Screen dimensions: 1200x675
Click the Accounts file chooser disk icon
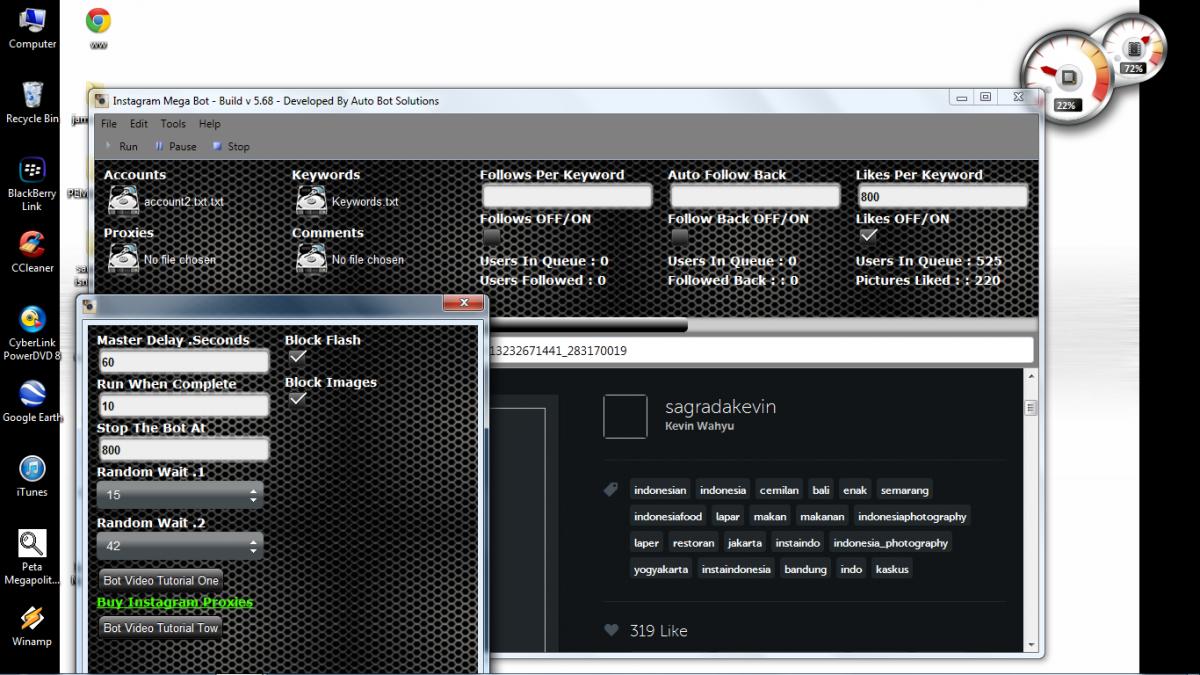(x=122, y=200)
